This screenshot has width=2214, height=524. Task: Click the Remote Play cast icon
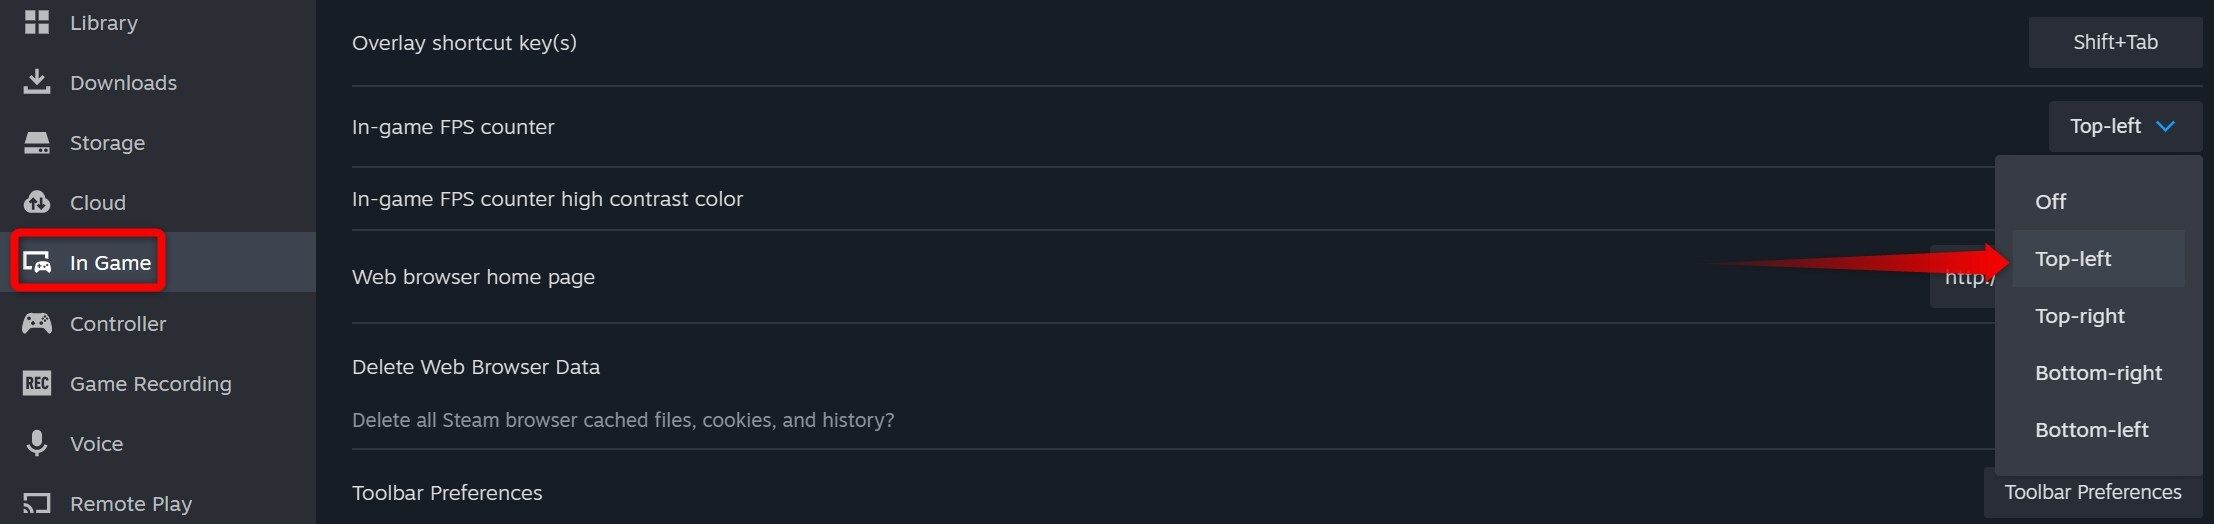37,503
